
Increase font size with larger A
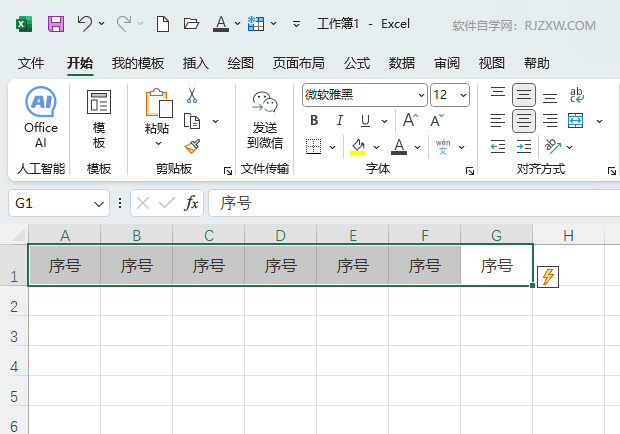(x=410, y=120)
